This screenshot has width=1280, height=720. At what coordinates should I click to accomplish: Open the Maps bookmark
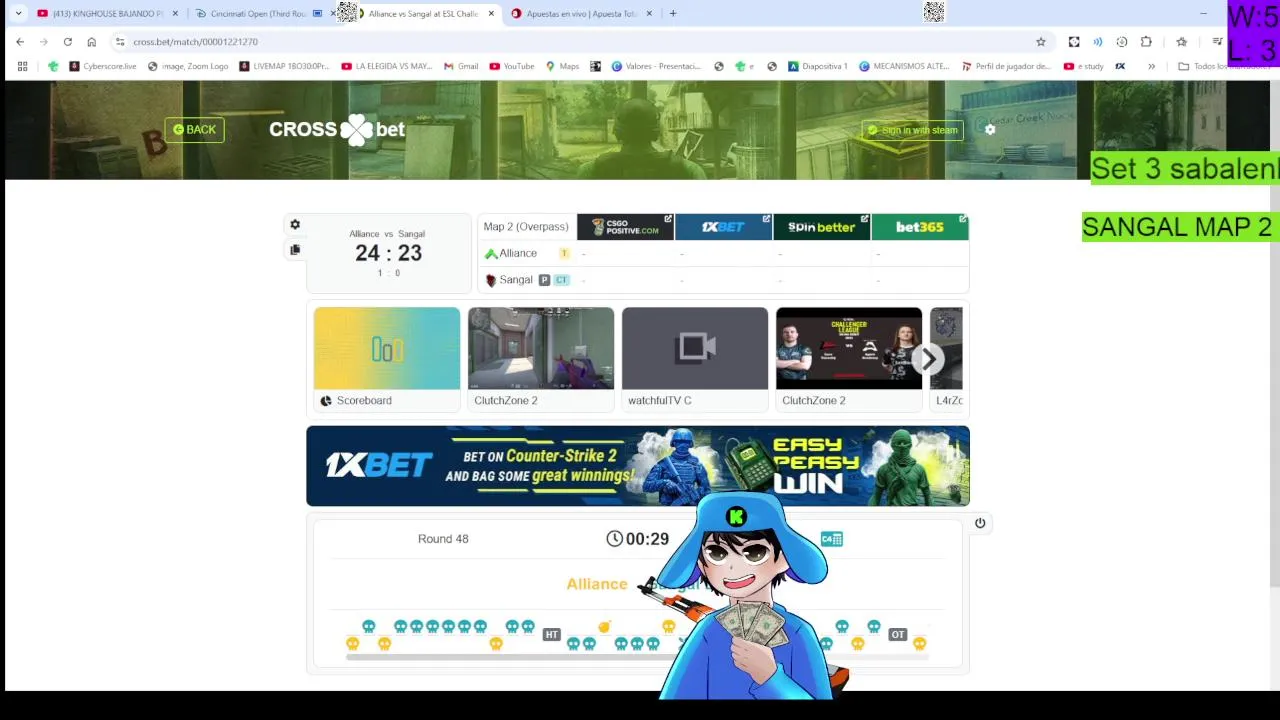562,67
